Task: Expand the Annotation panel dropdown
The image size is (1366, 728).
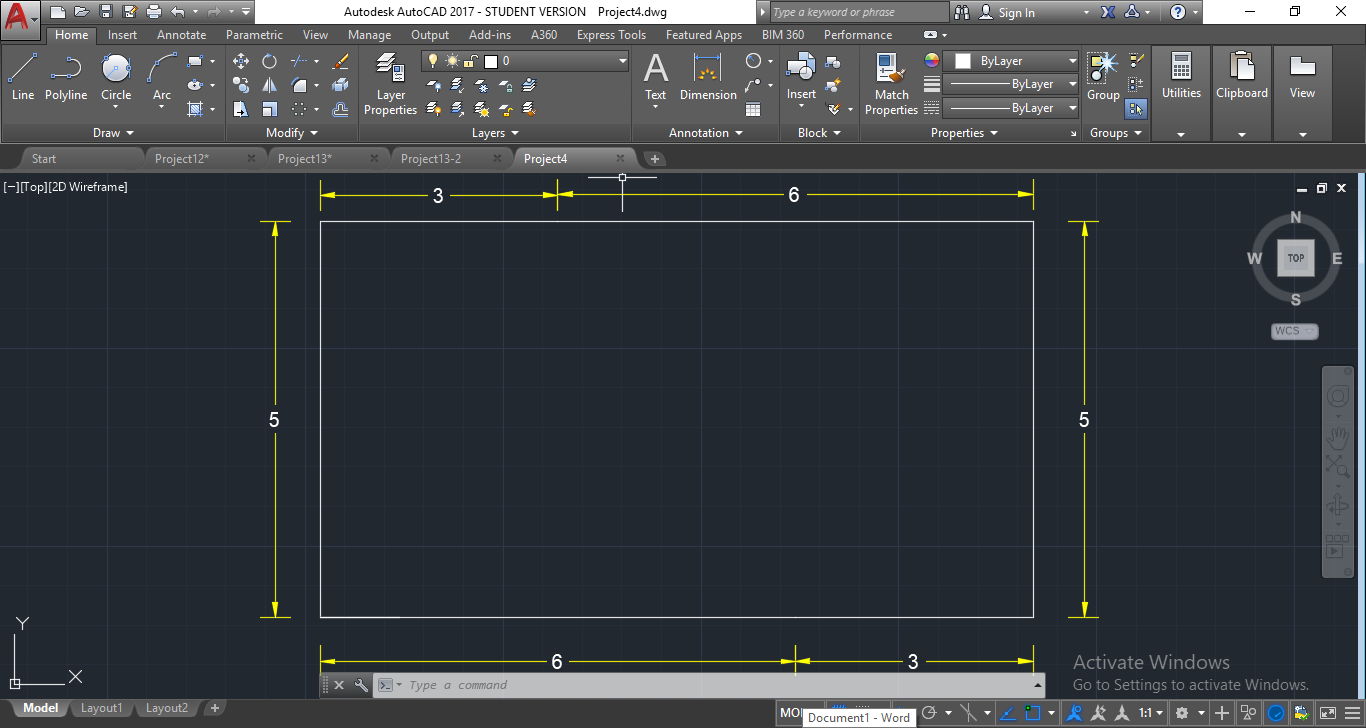Action: [706, 133]
